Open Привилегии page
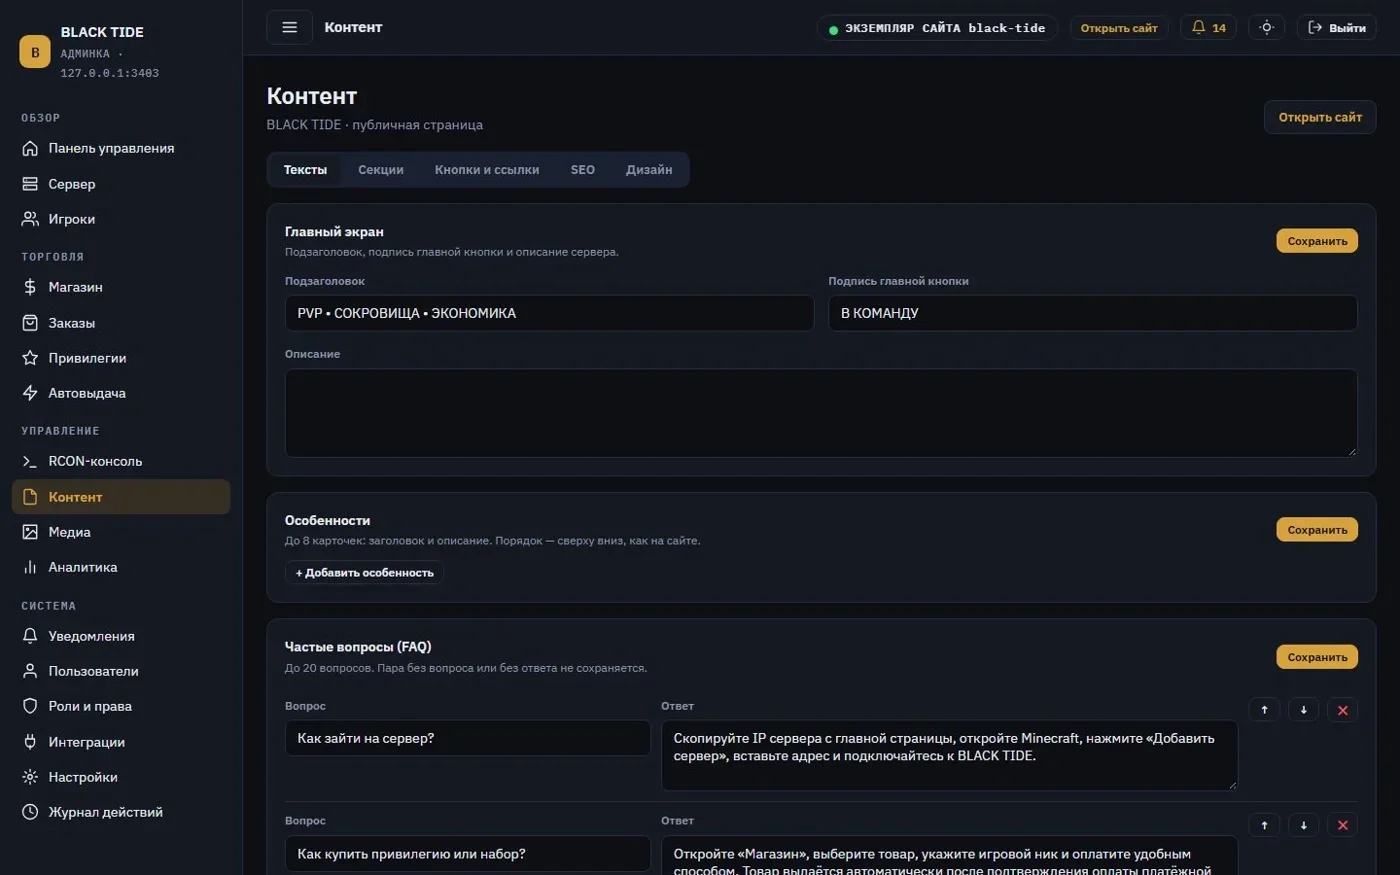The image size is (1400, 875). (x=121, y=358)
